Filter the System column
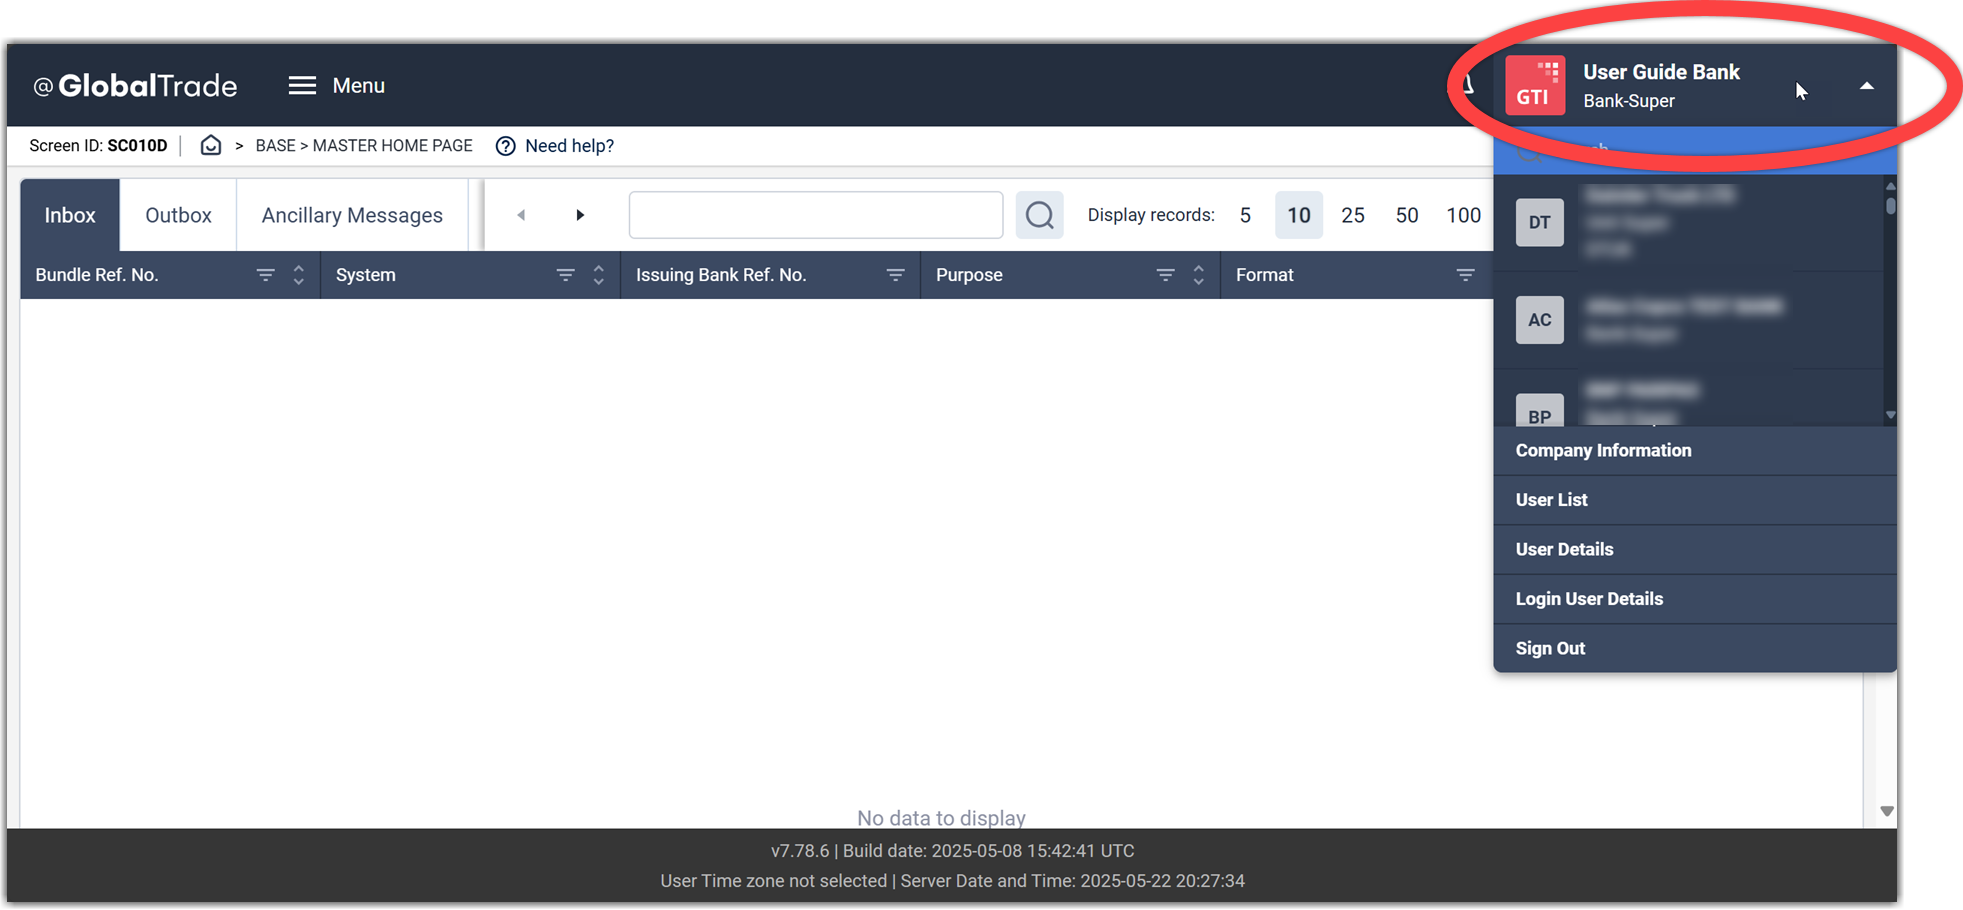This screenshot has height=910, width=1963. (x=565, y=275)
